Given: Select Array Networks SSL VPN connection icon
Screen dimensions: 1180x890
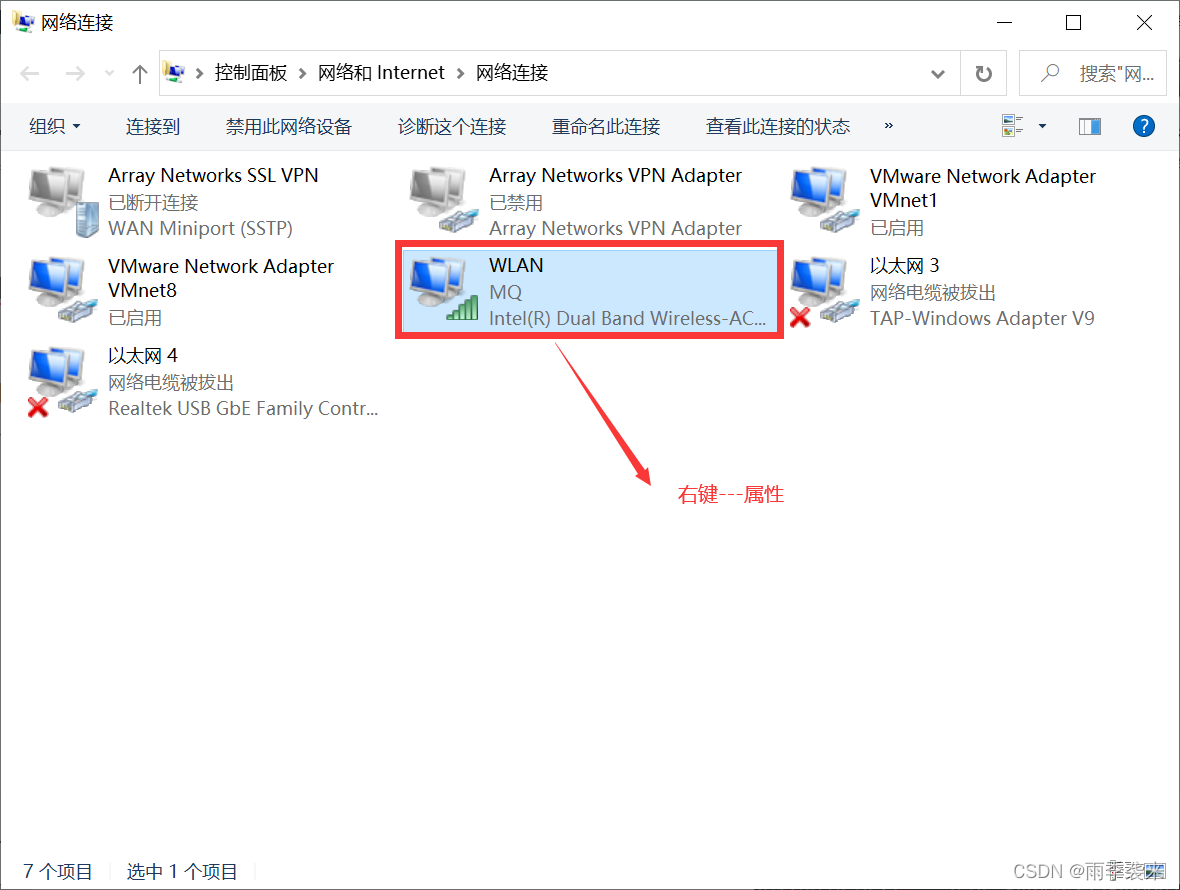Looking at the screenshot, I should [x=64, y=202].
